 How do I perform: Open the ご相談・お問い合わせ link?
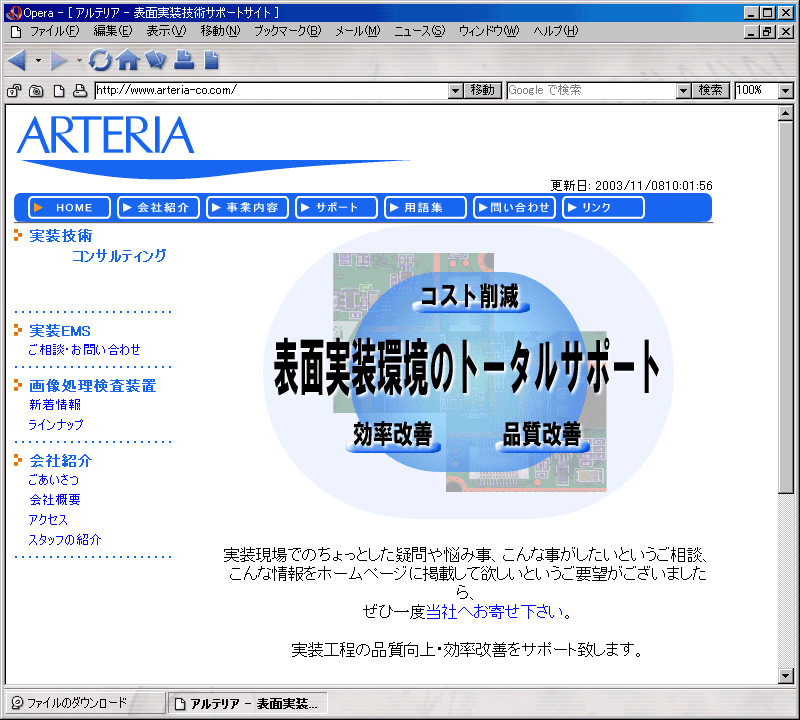click(84, 350)
